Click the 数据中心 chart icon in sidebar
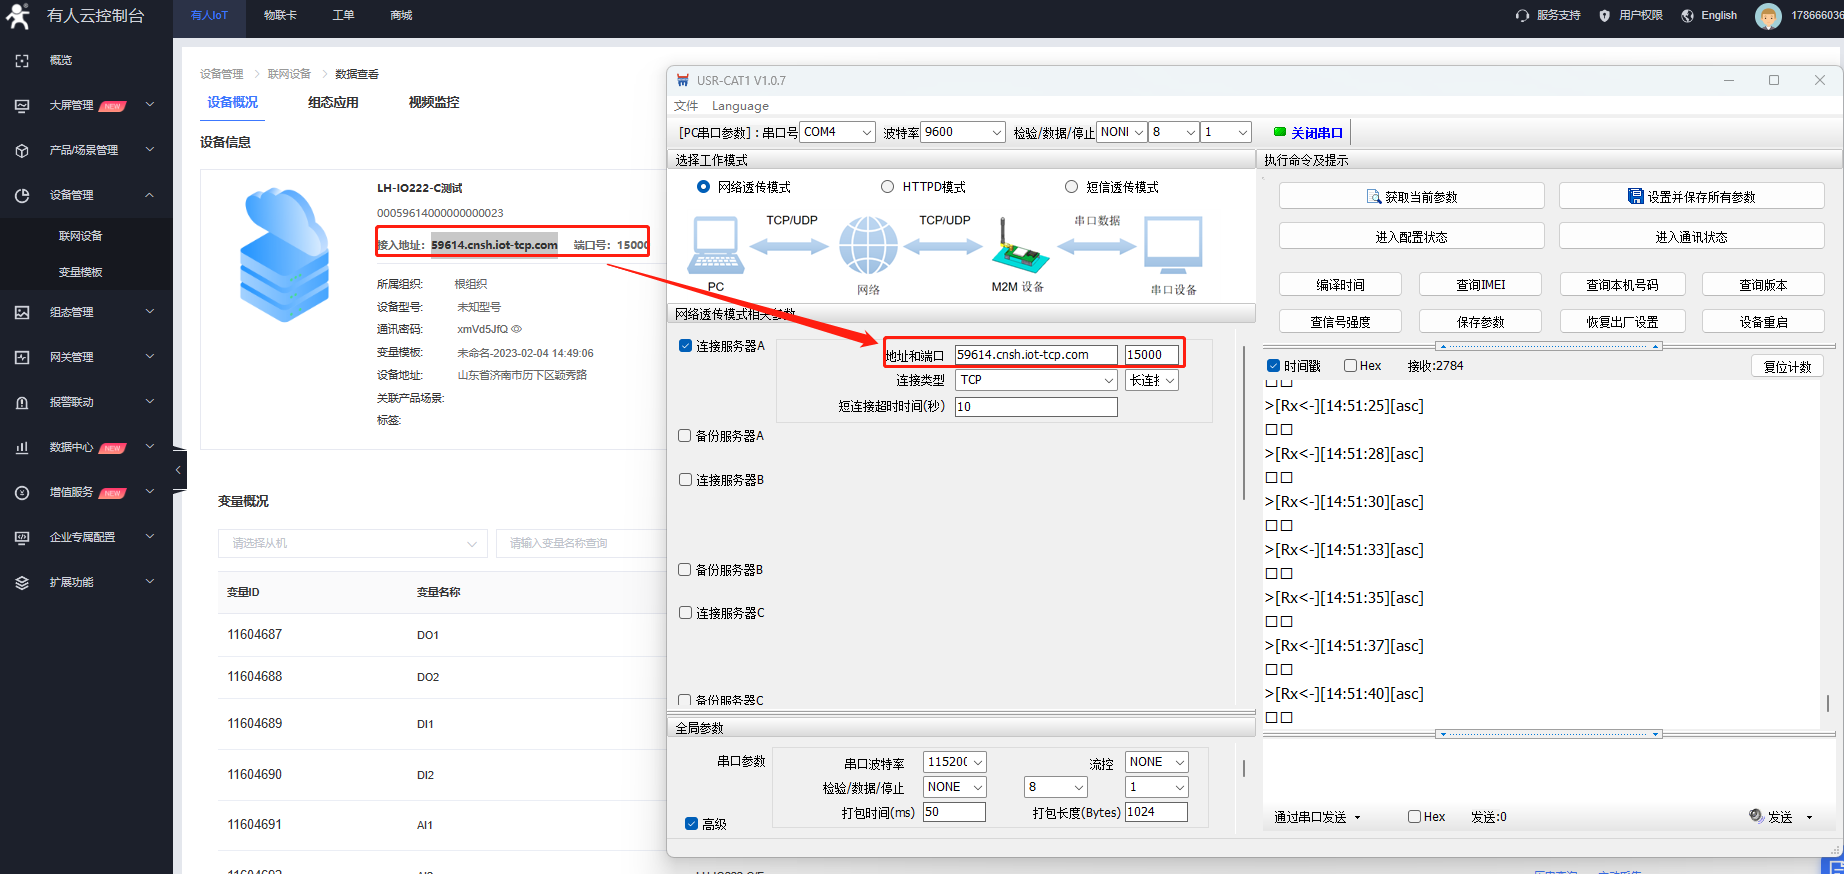Viewport: 1844px width, 874px height. pyautogui.click(x=22, y=448)
